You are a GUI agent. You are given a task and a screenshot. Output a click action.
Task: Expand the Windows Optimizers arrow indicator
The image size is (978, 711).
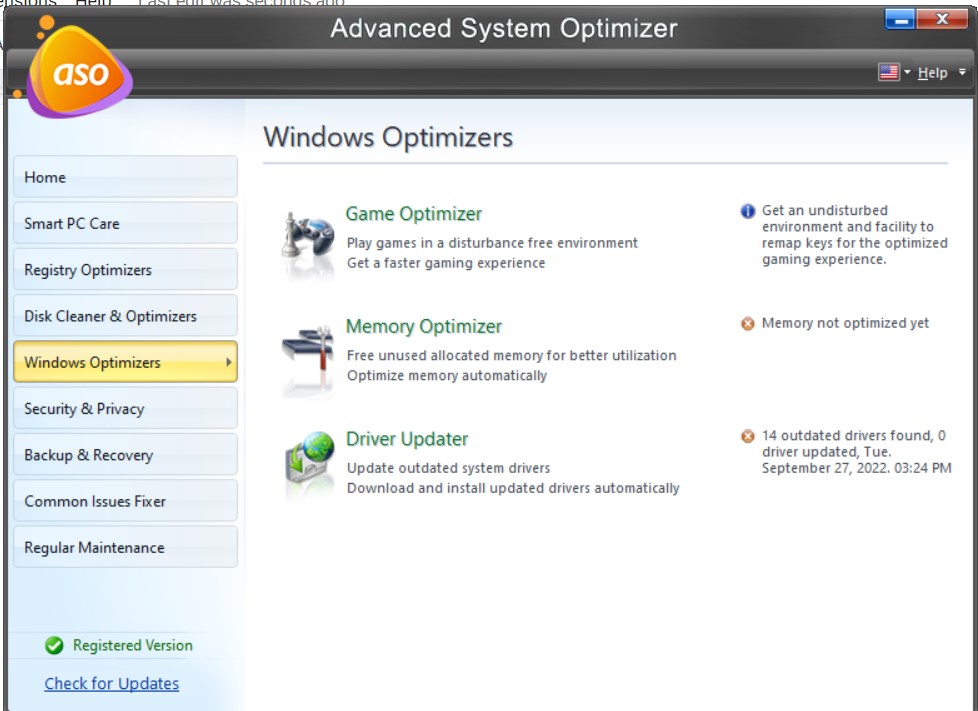coord(227,363)
